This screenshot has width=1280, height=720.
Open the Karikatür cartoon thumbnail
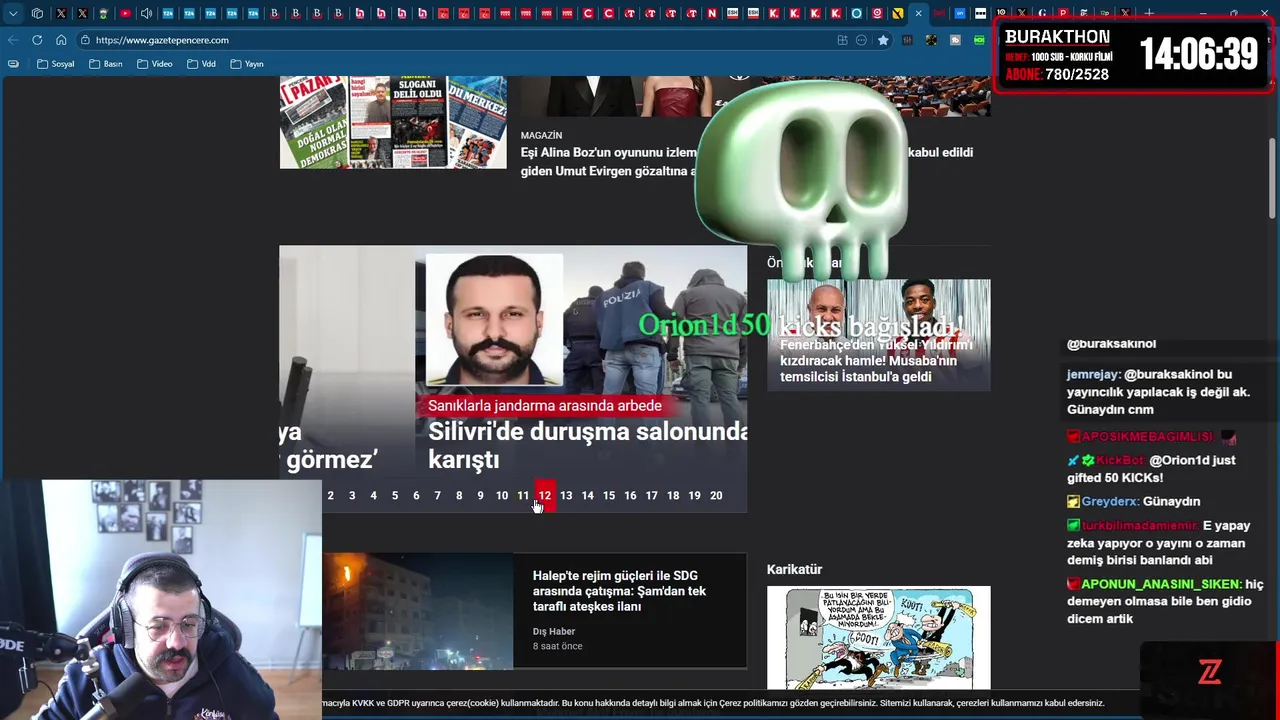tap(878, 638)
